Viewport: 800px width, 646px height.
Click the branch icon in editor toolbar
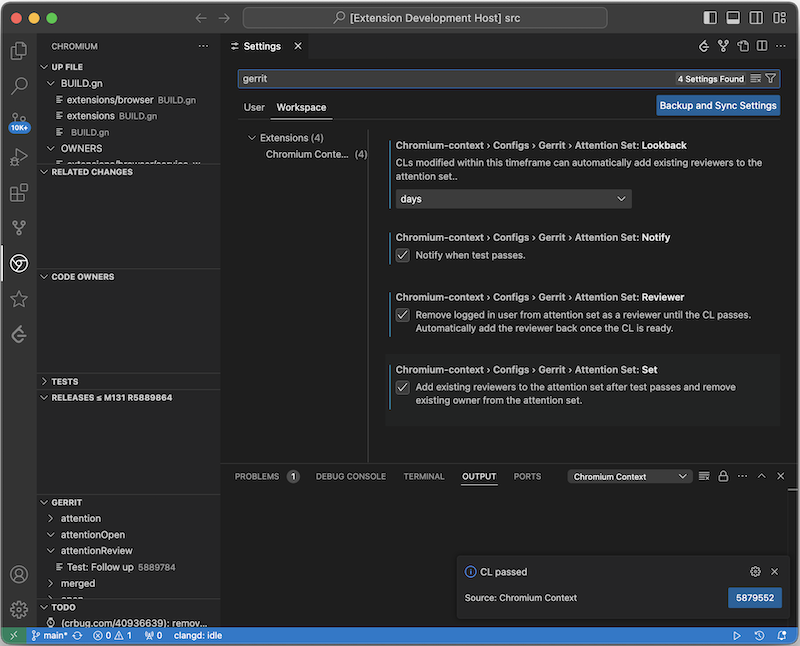(x=723, y=46)
